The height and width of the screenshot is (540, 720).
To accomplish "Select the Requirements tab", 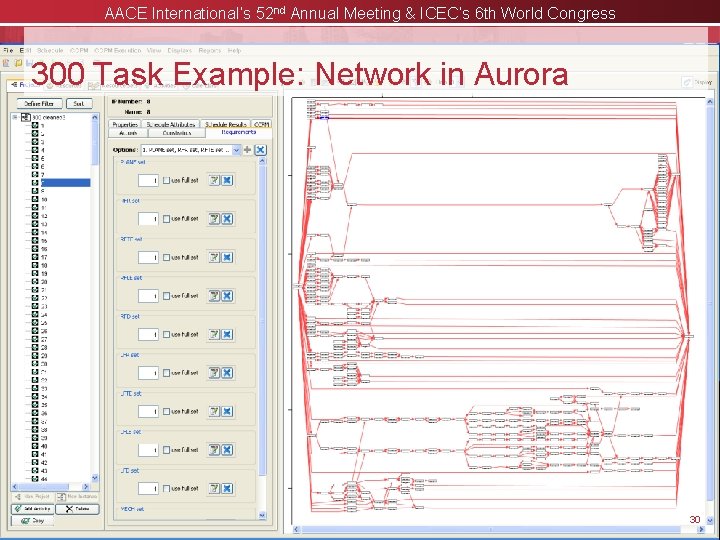I will point(239,132).
